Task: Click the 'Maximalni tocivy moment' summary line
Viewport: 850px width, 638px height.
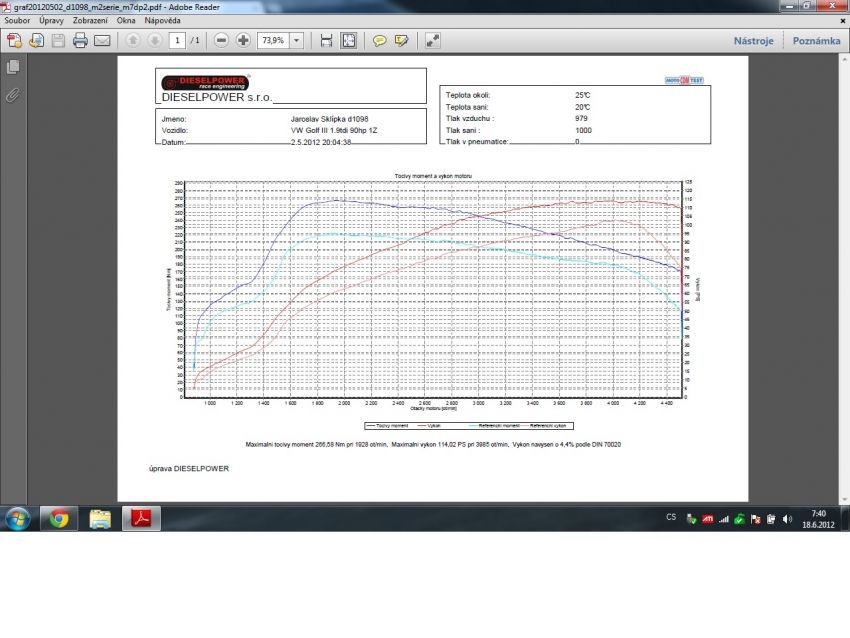Action: point(433,444)
